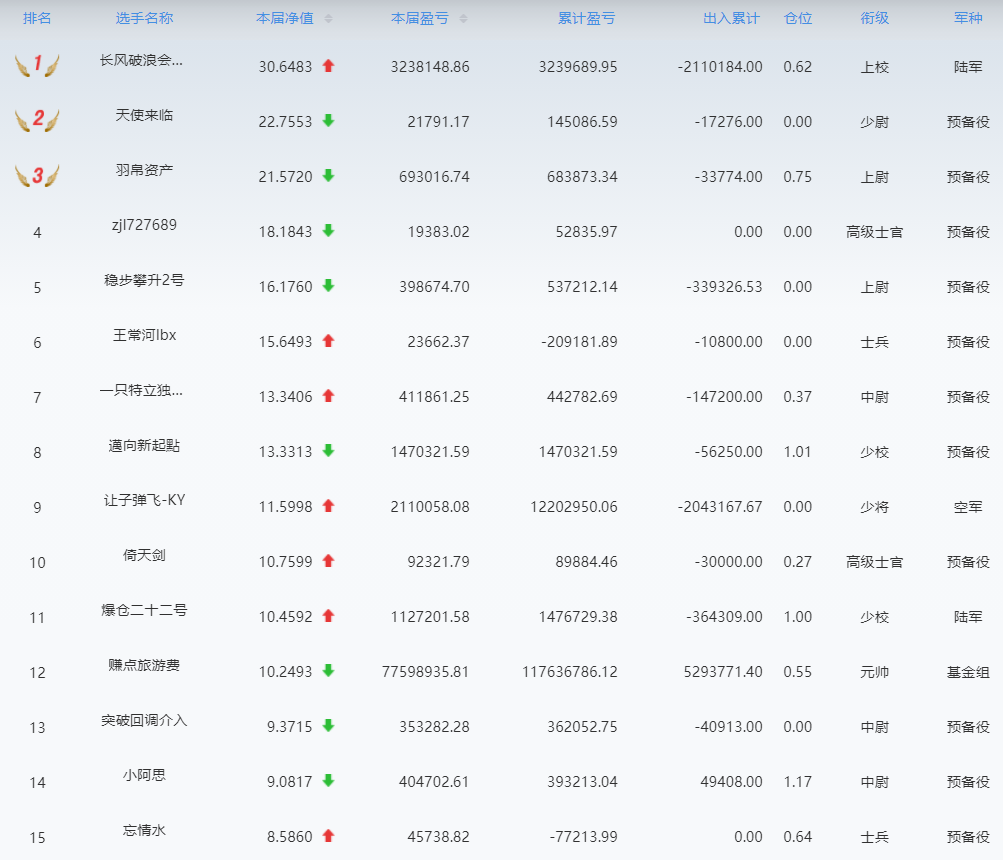1003x860 pixels.
Task: Open player 忘情水 profile
Action: click(144, 831)
